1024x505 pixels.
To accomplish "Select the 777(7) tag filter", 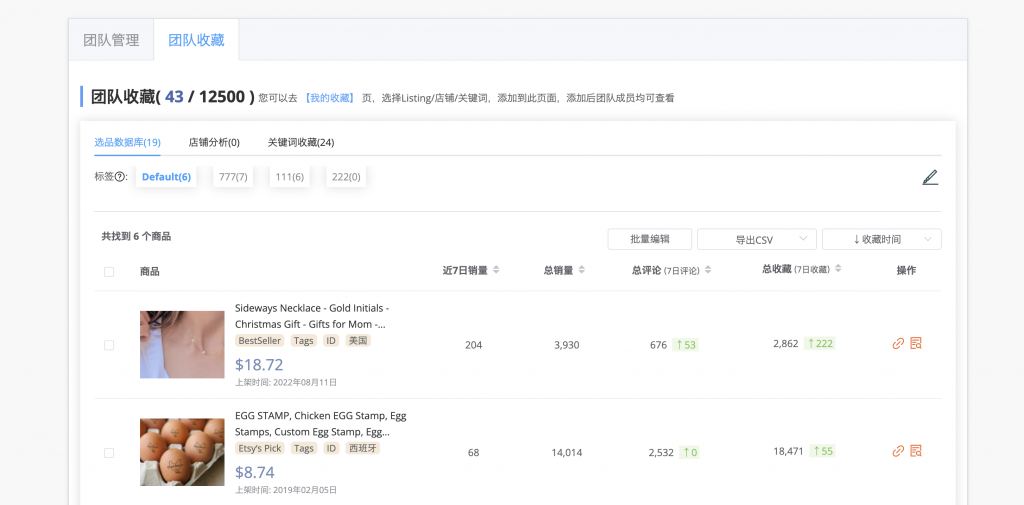I will click(x=233, y=177).
